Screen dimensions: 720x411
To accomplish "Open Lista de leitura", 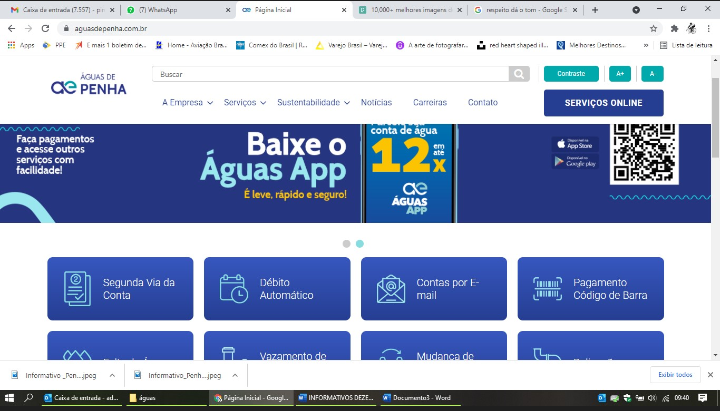I will click(x=686, y=45).
